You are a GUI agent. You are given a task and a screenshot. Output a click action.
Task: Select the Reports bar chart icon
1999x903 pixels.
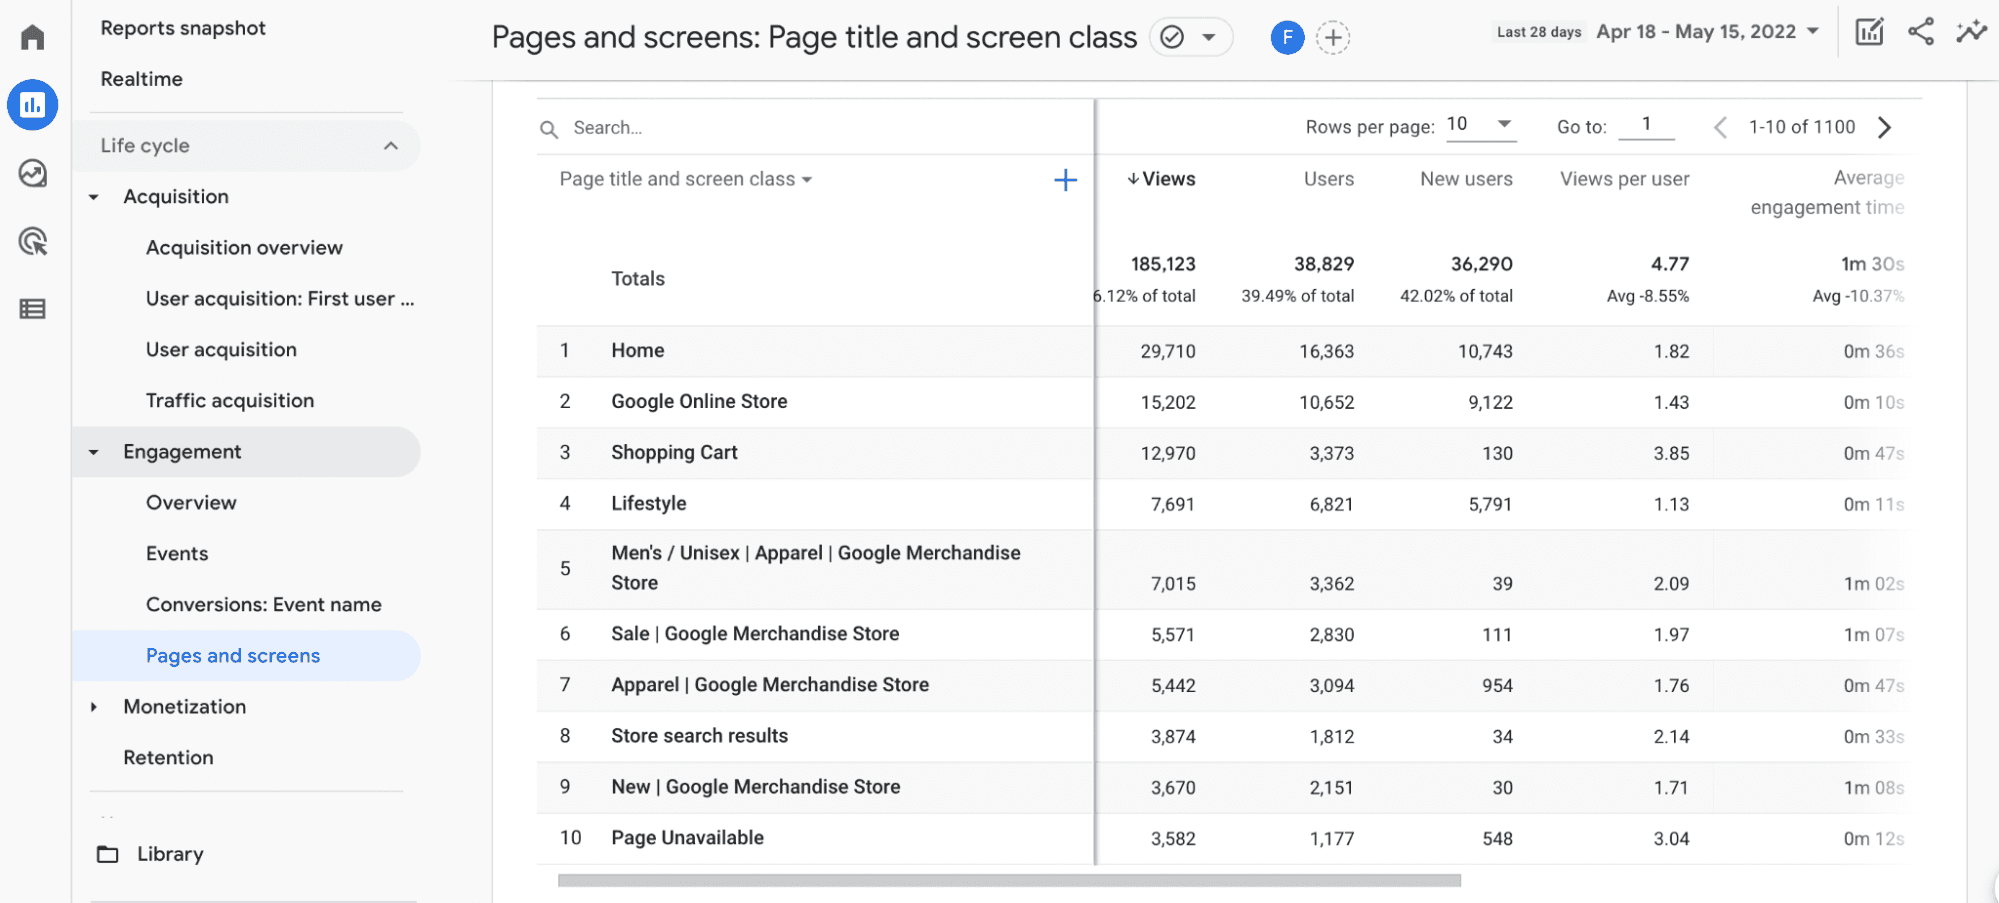tap(33, 105)
